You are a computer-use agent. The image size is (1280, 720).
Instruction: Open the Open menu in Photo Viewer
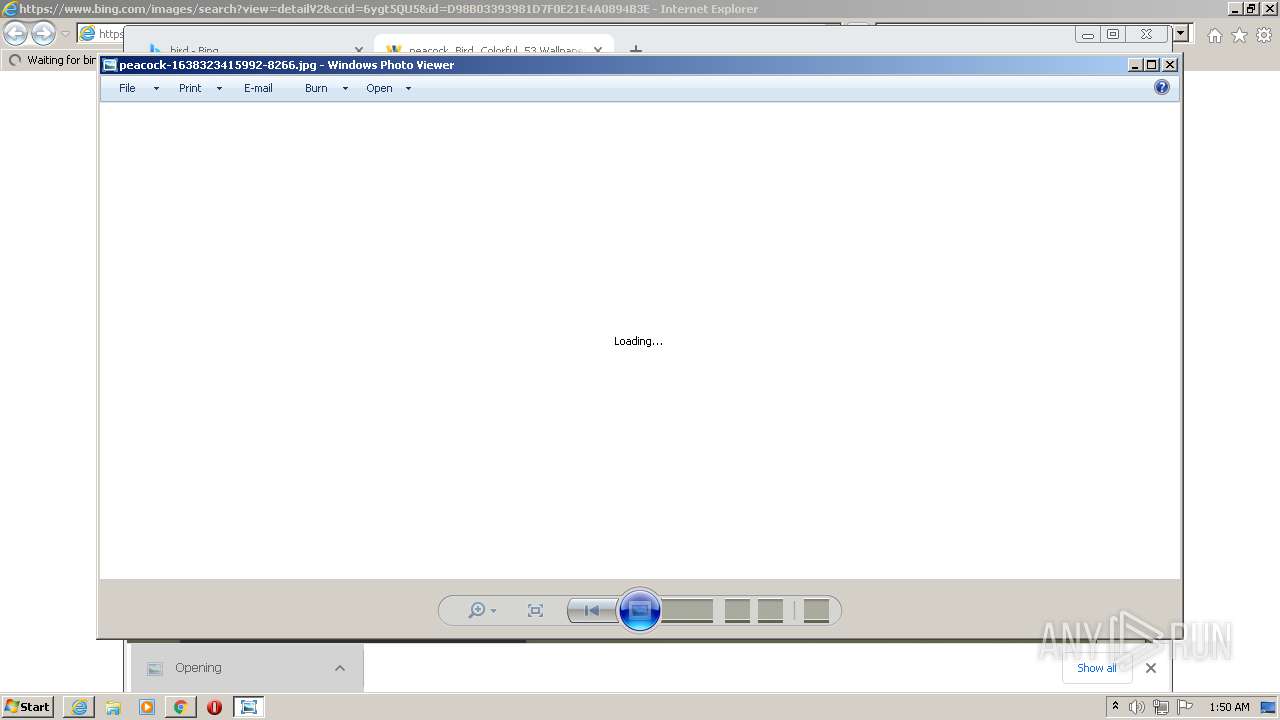pyautogui.click(x=379, y=88)
